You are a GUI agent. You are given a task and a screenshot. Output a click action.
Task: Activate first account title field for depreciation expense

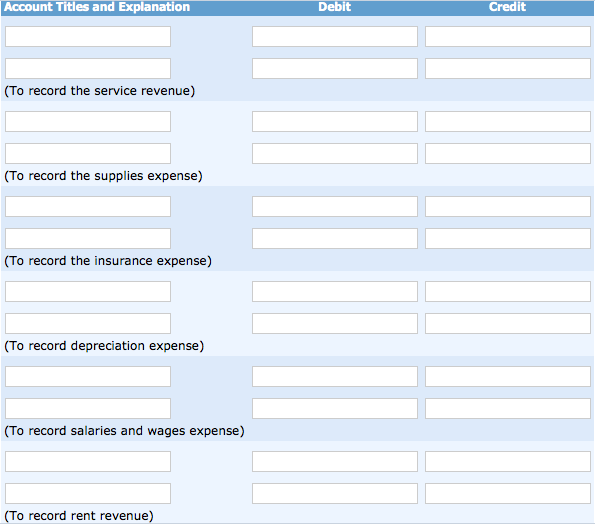[x=88, y=291]
